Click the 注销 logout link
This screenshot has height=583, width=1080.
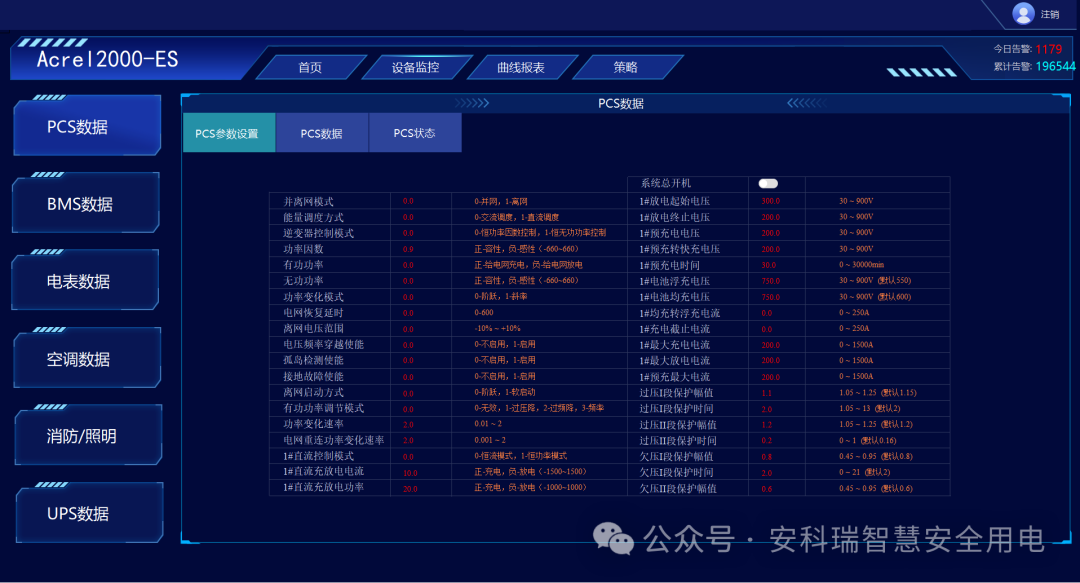click(x=1050, y=14)
